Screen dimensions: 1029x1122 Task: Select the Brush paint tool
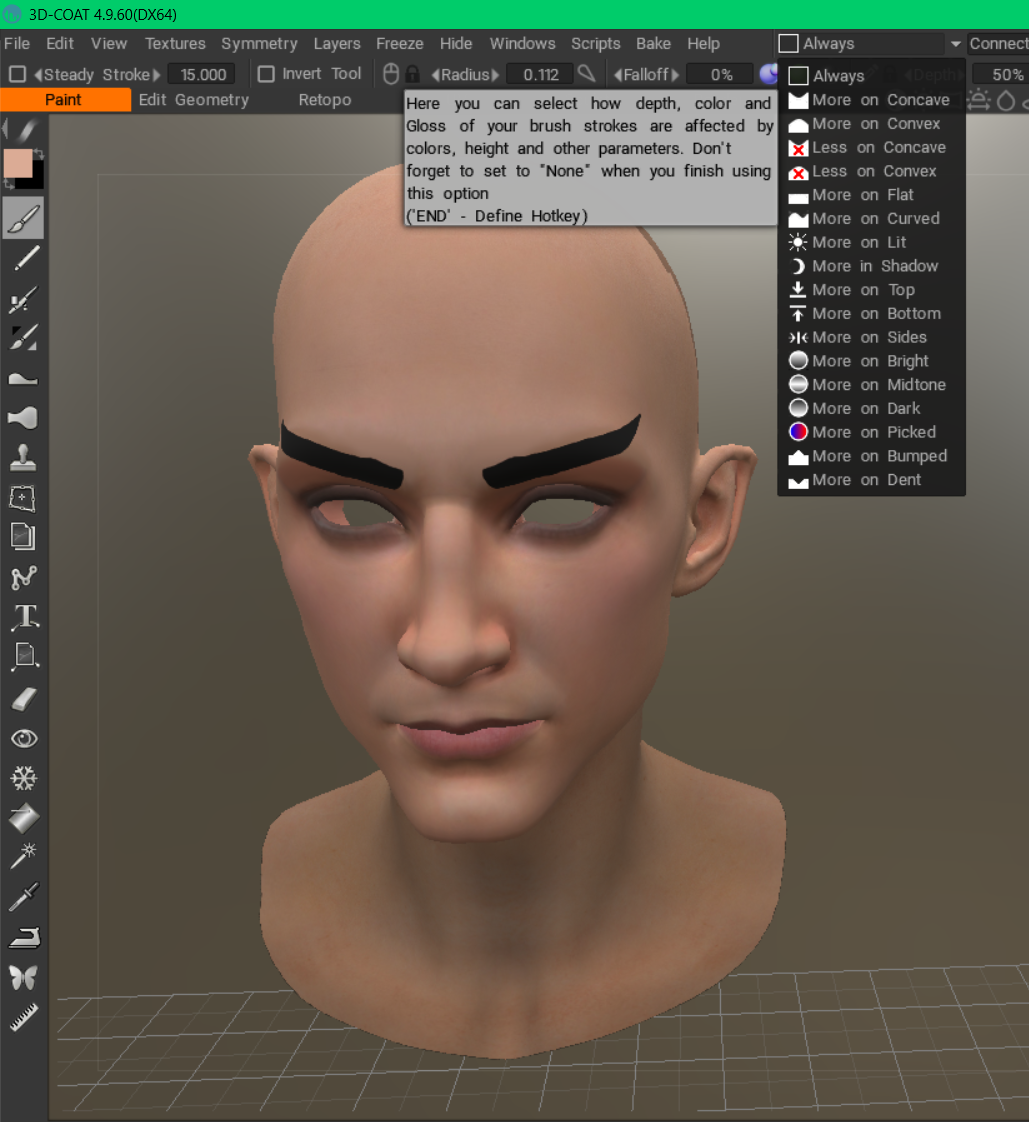pos(24,218)
